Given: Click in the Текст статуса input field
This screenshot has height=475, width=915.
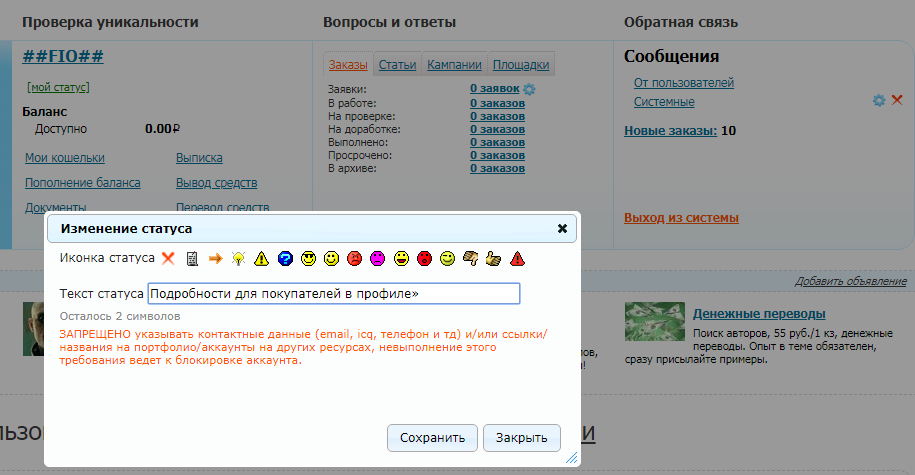Looking at the screenshot, I should pos(333,293).
